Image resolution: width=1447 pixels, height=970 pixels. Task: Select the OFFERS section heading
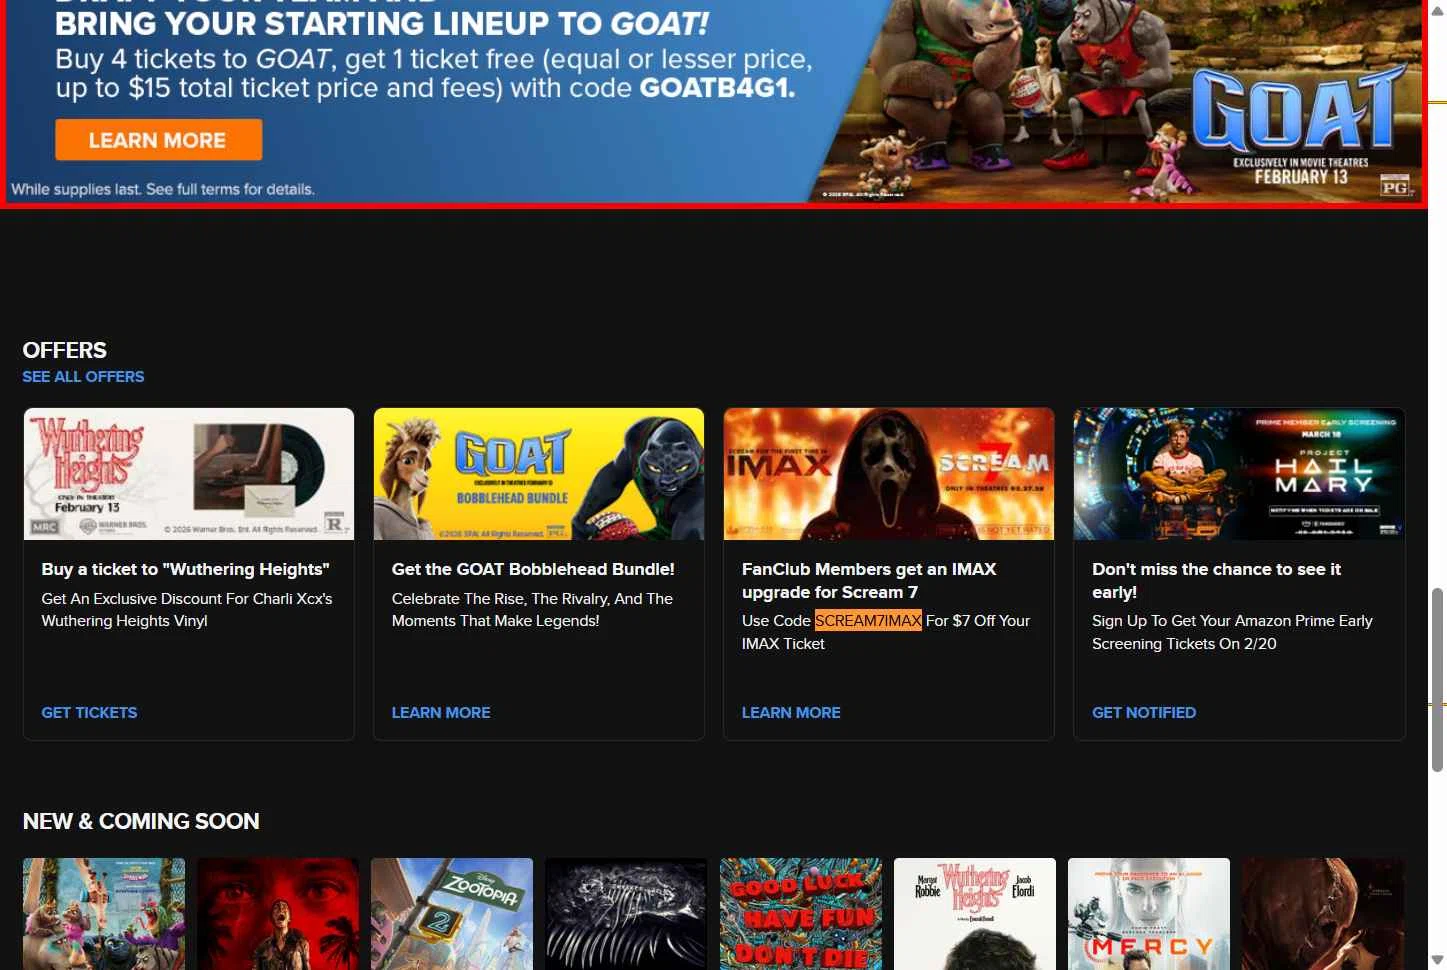pos(64,350)
